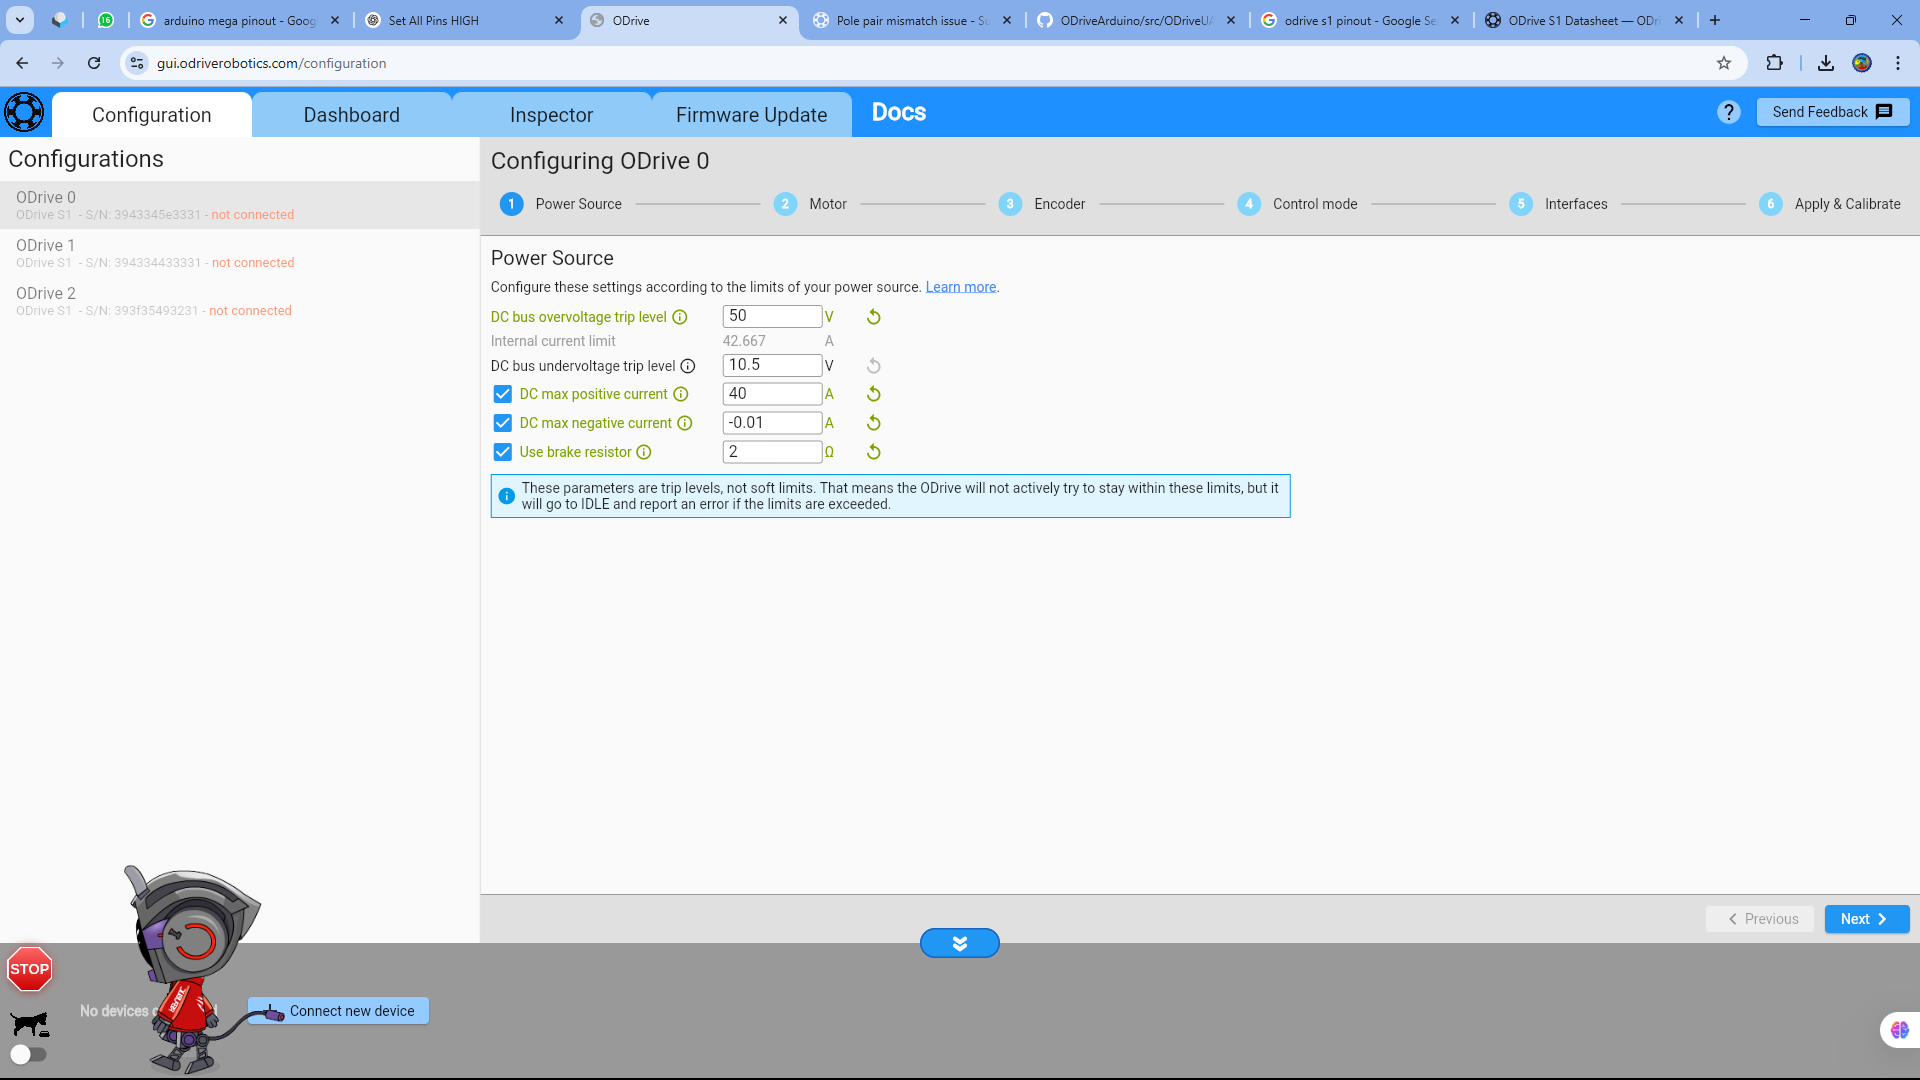The height and width of the screenshot is (1080, 1920).
Task: Show info for DC bus overvoltage trip level
Action: coord(680,317)
